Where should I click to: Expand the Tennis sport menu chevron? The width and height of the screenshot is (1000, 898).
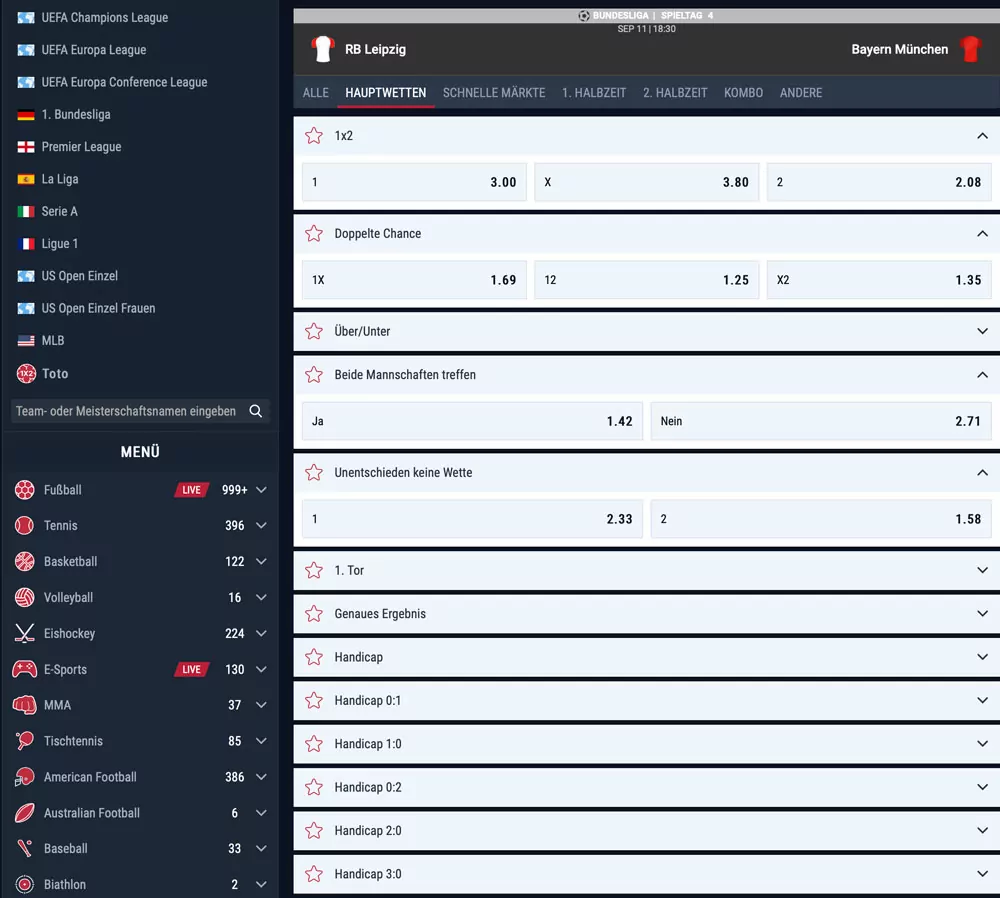[x=261, y=526]
